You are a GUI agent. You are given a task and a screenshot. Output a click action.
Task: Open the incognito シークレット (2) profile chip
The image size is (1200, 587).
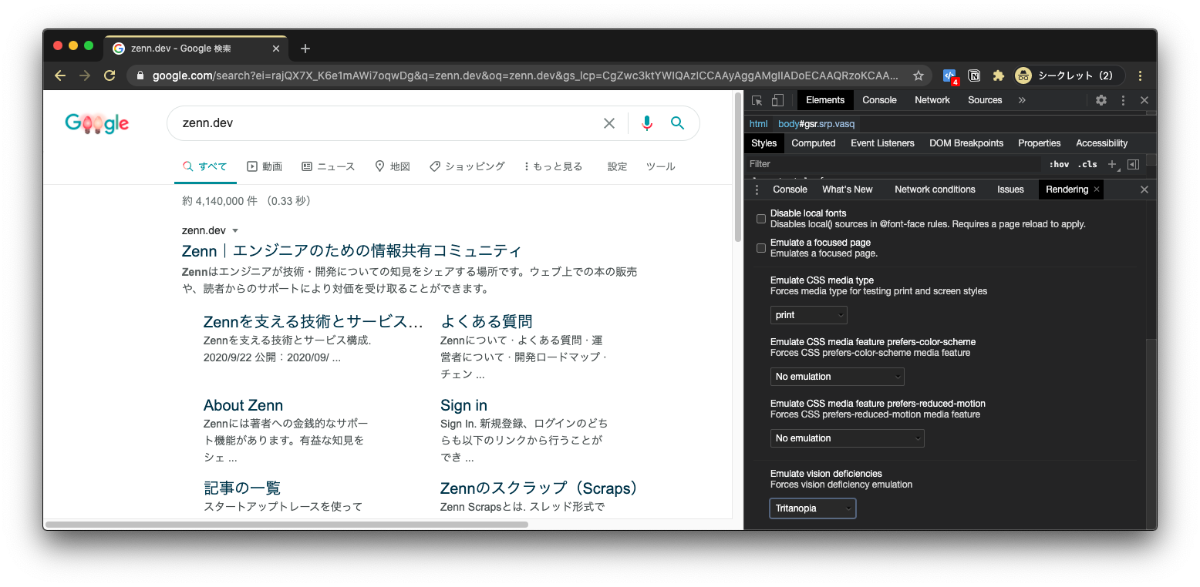coord(1068,75)
